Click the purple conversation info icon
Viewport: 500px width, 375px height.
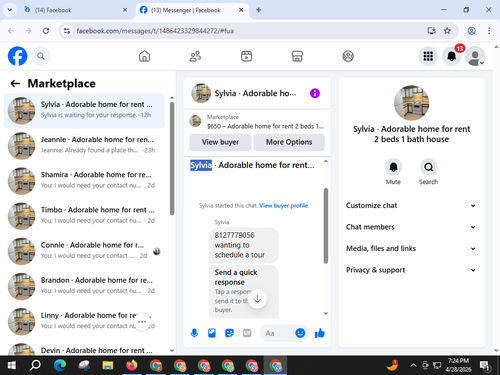click(315, 93)
